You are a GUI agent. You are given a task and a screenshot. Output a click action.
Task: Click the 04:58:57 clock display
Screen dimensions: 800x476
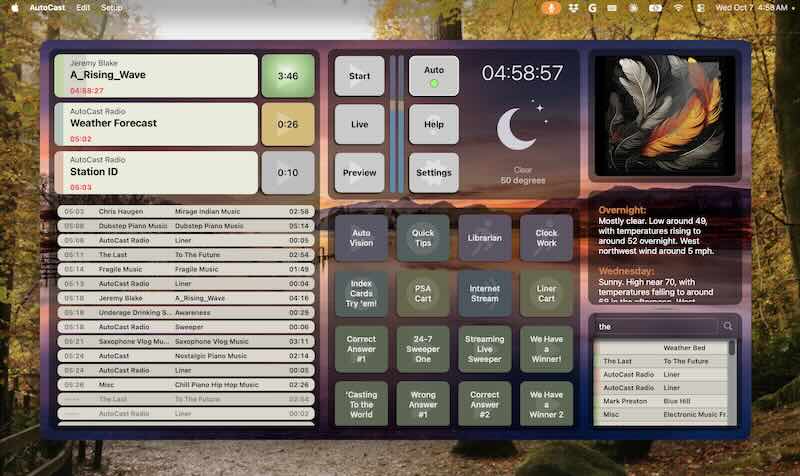tap(522, 73)
